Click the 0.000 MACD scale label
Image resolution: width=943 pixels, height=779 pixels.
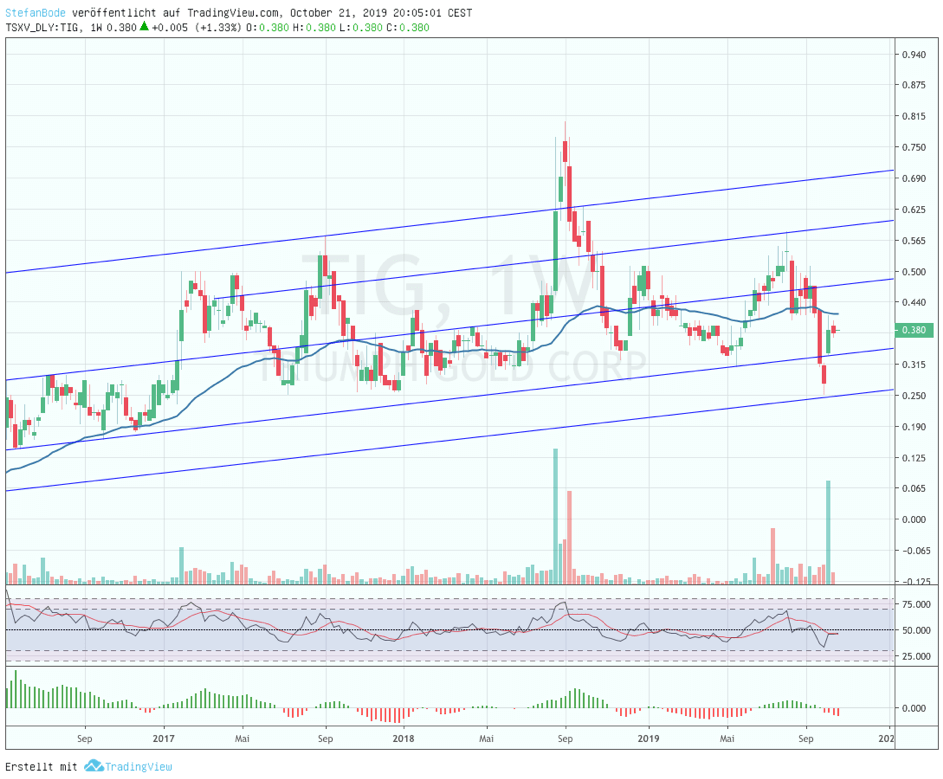pyautogui.click(x=915, y=708)
